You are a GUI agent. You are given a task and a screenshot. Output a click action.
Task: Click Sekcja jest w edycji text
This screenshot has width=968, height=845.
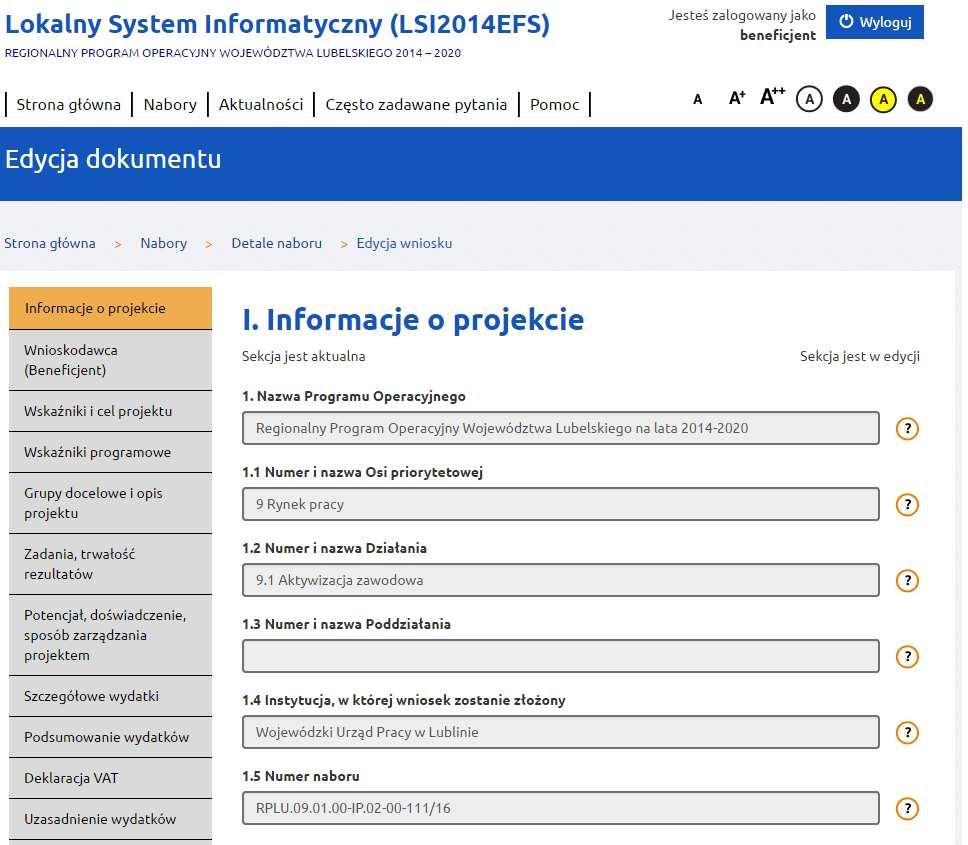point(859,356)
